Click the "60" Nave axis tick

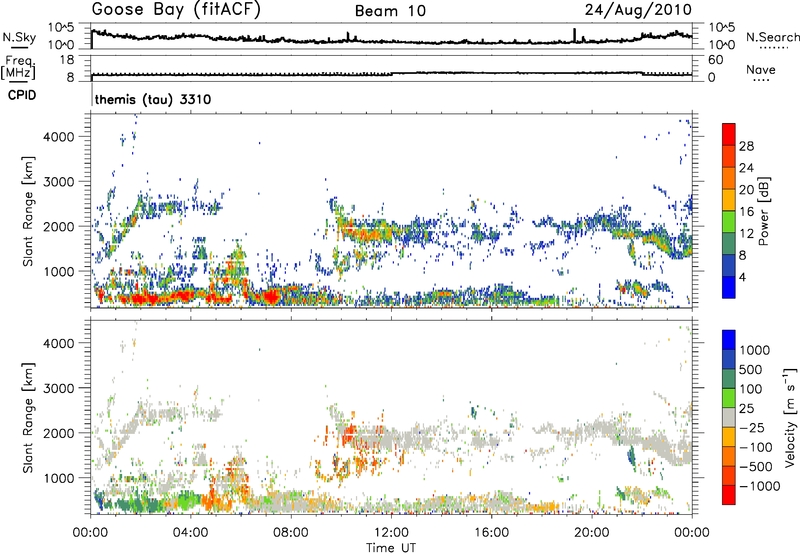[715, 60]
